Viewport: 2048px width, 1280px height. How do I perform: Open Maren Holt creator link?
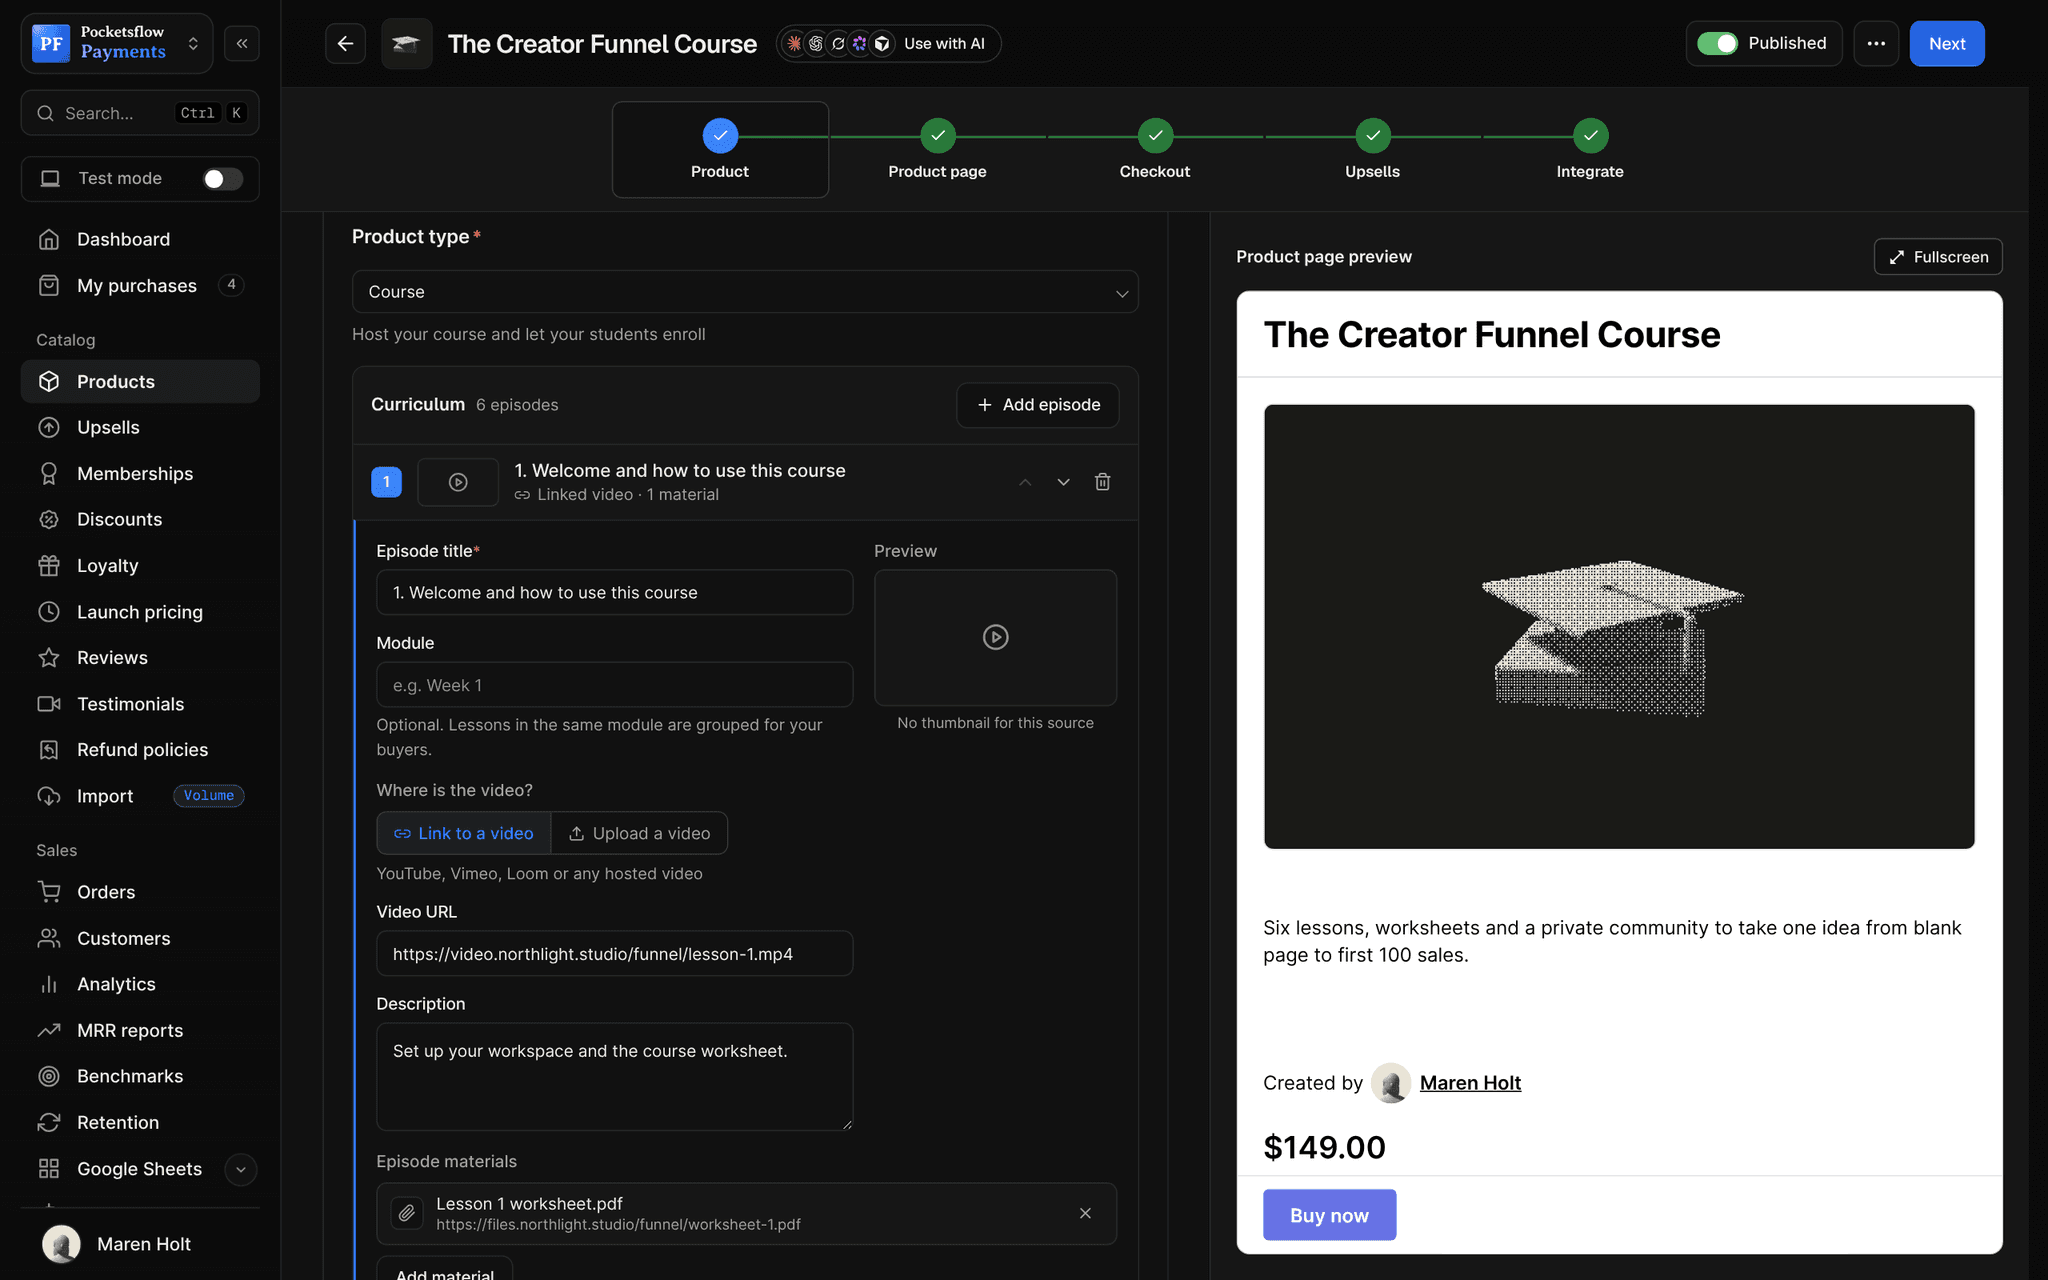[1470, 1083]
